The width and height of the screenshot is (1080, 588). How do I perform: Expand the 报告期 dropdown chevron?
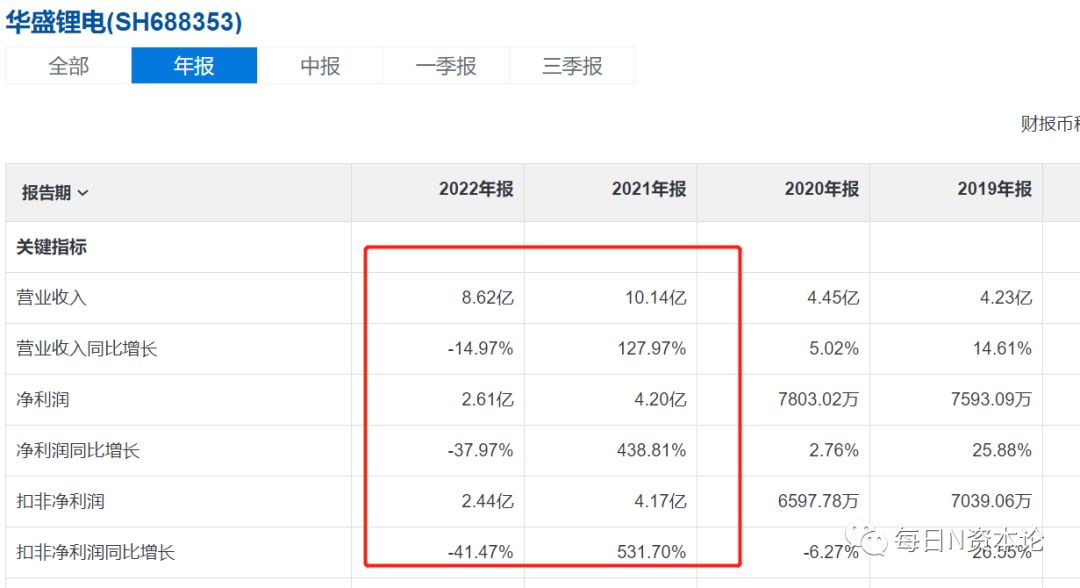coord(83,193)
